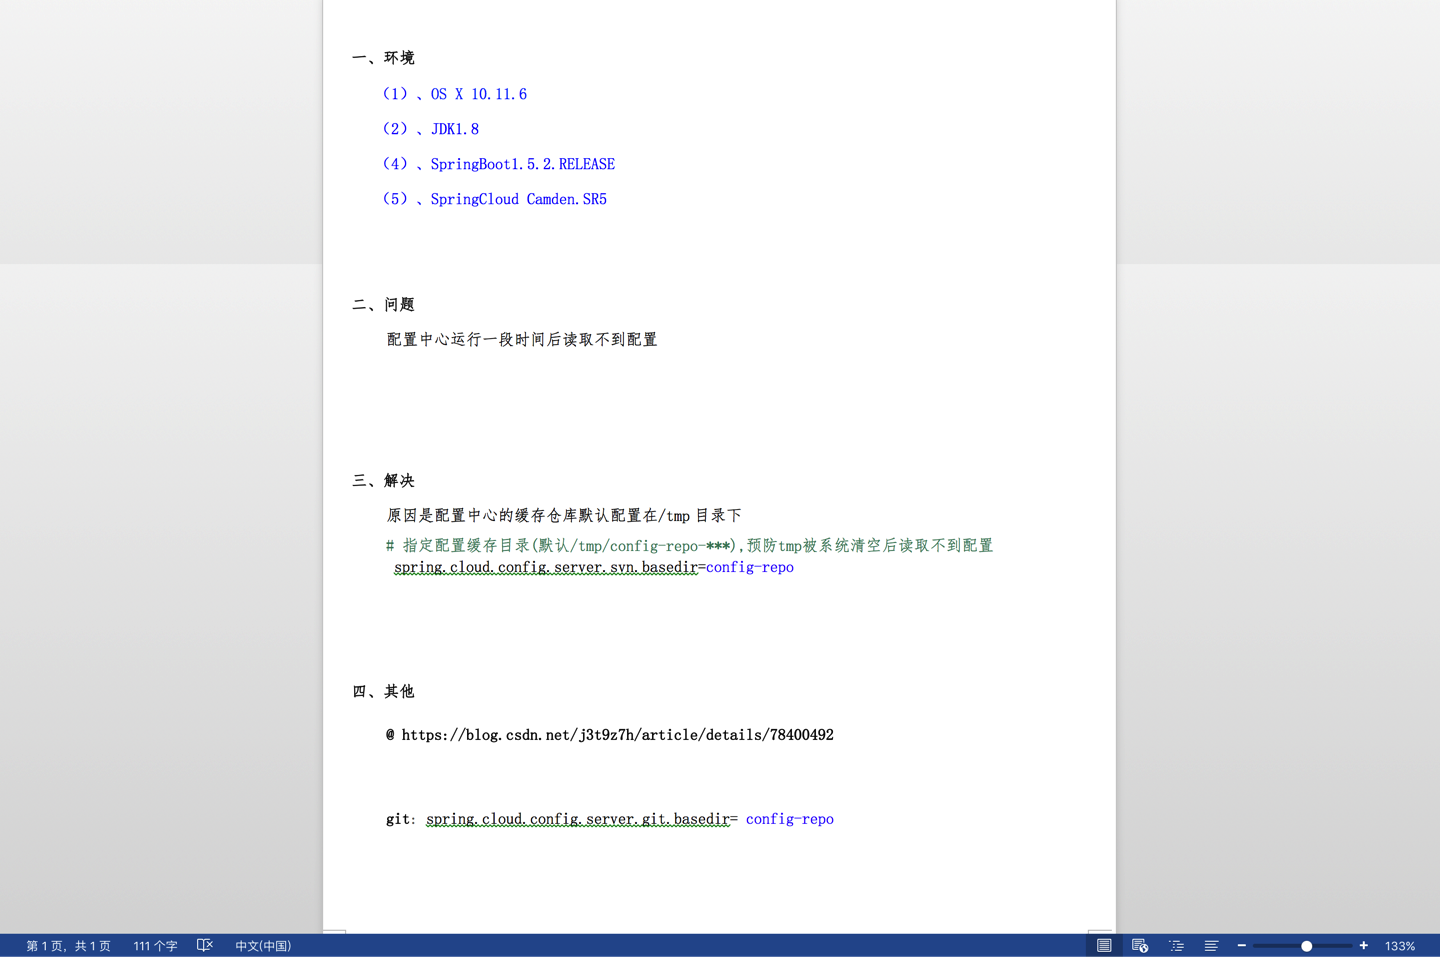The height and width of the screenshot is (971, 1440).
Task: Open word count '111 个字'
Action: (x=155, y=945)
